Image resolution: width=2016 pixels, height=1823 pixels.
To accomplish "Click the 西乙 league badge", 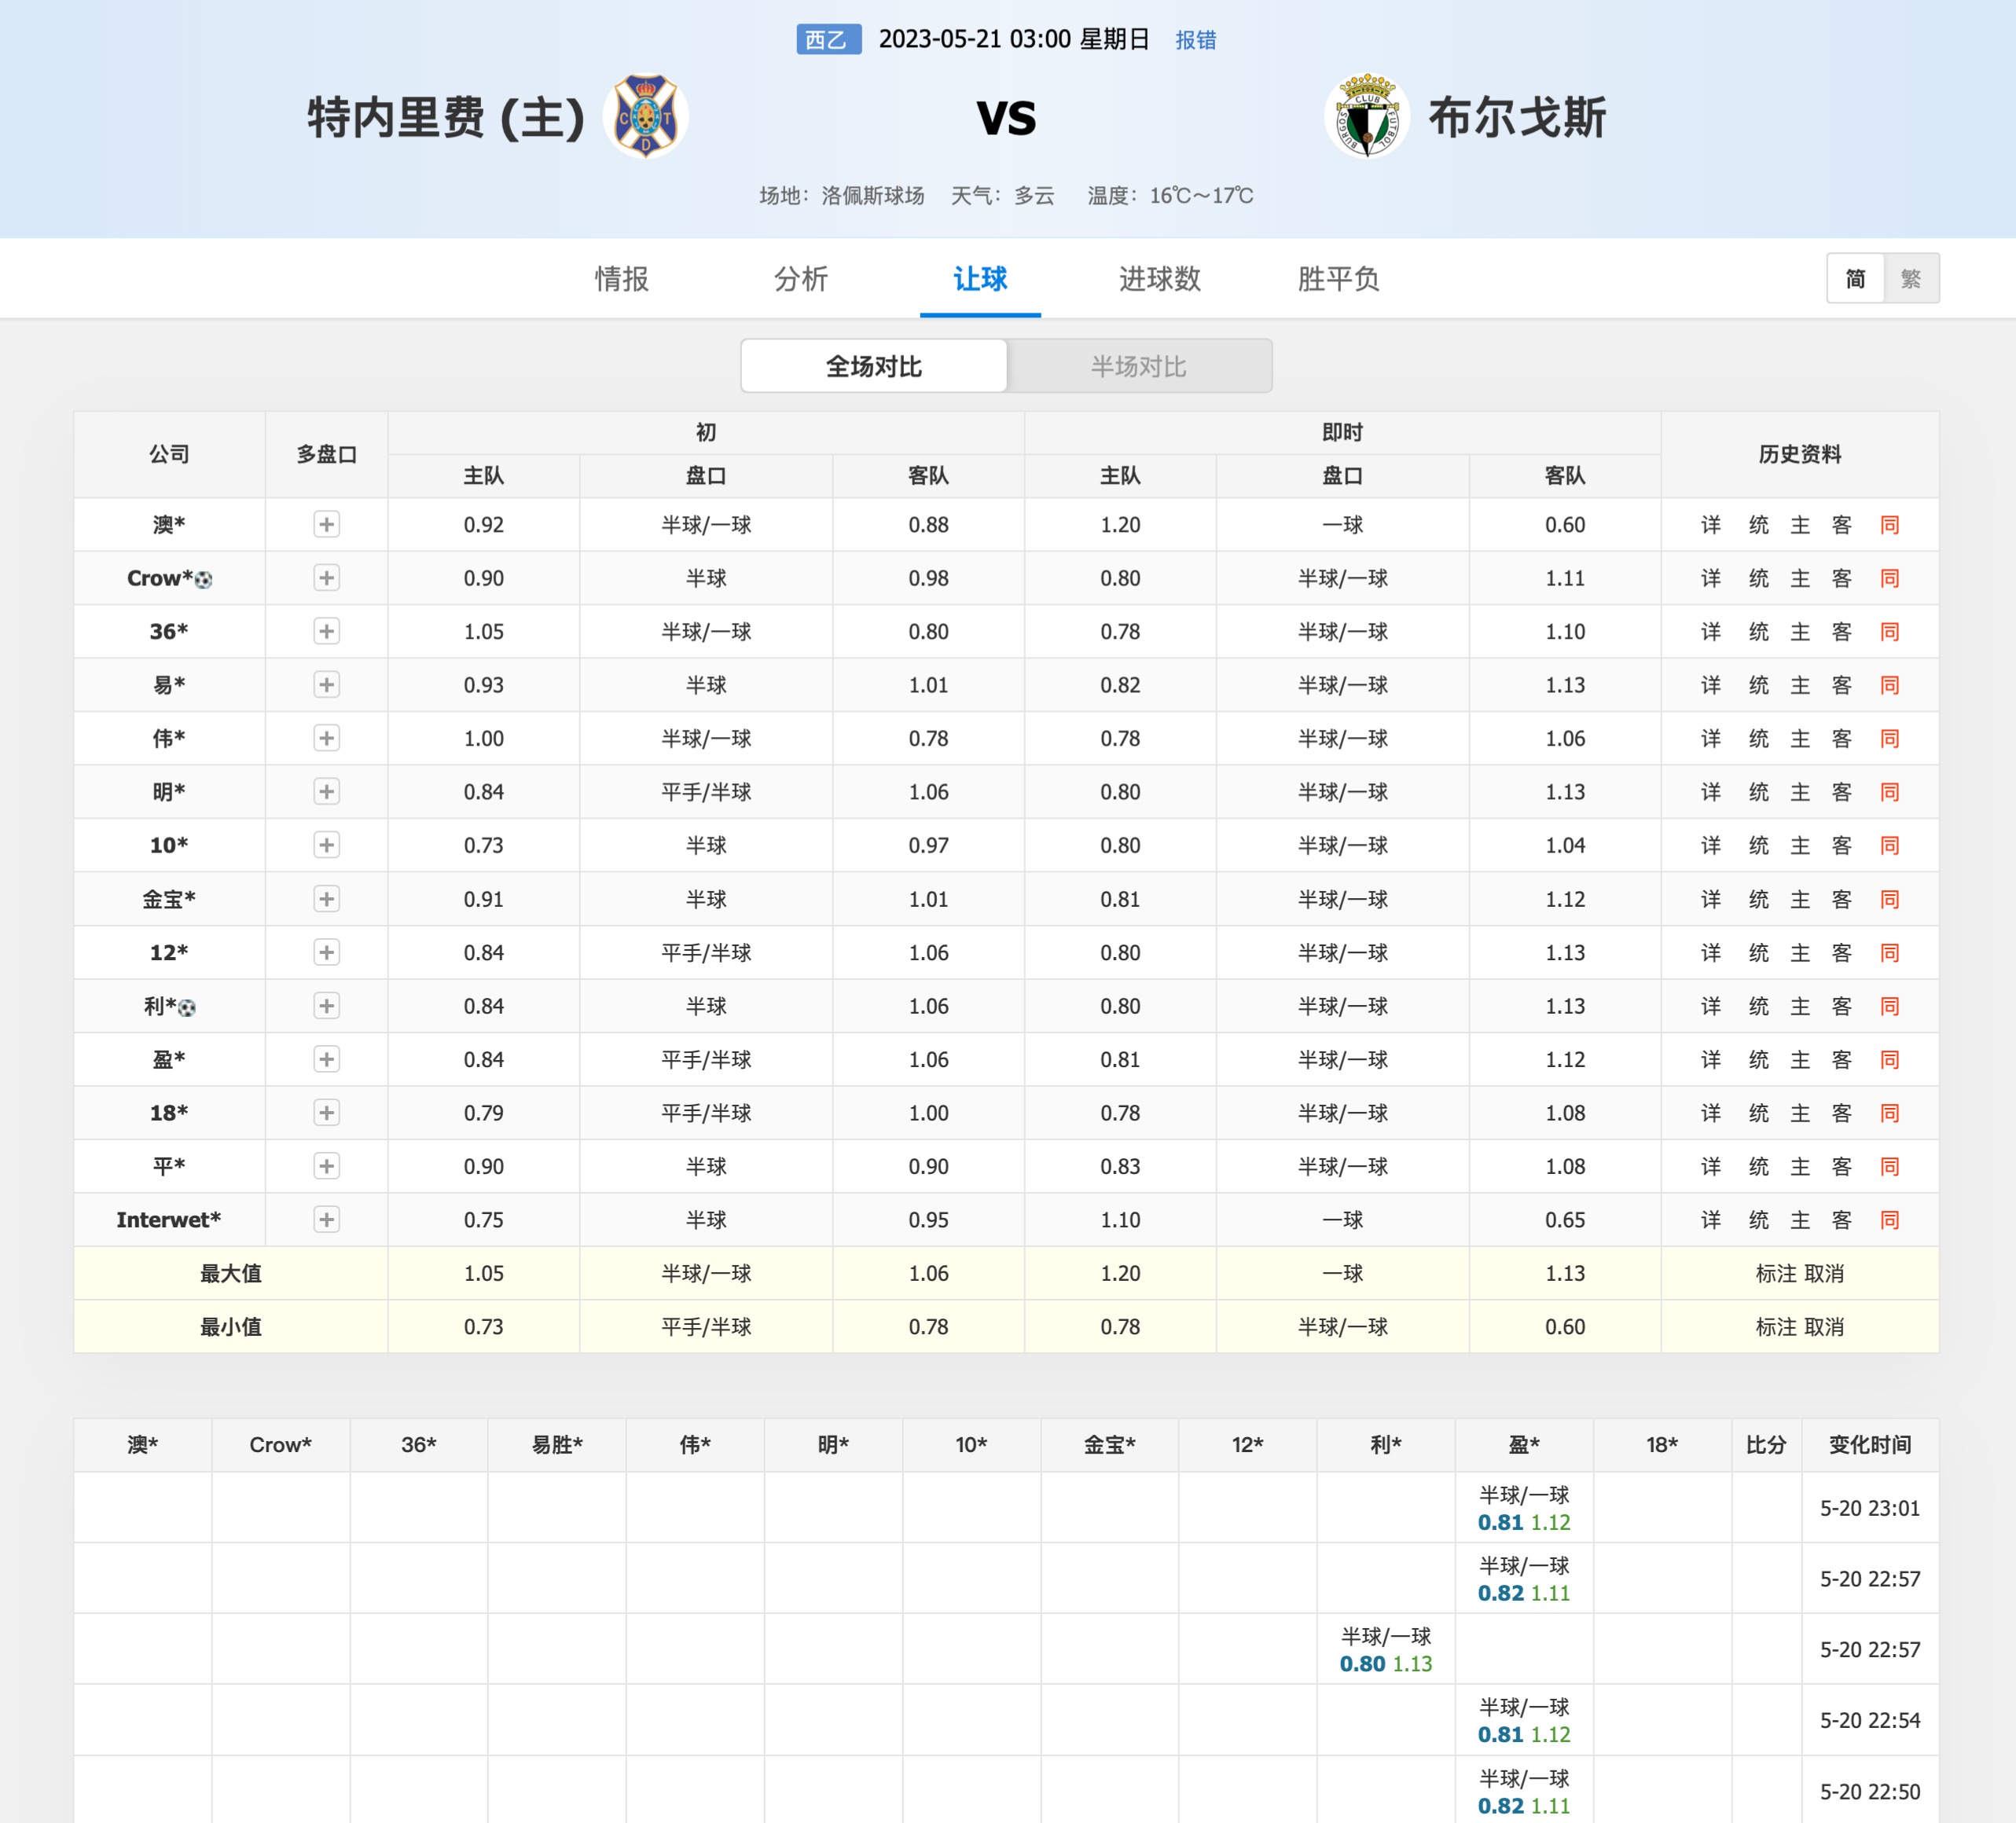I will [x=828, y=40].
